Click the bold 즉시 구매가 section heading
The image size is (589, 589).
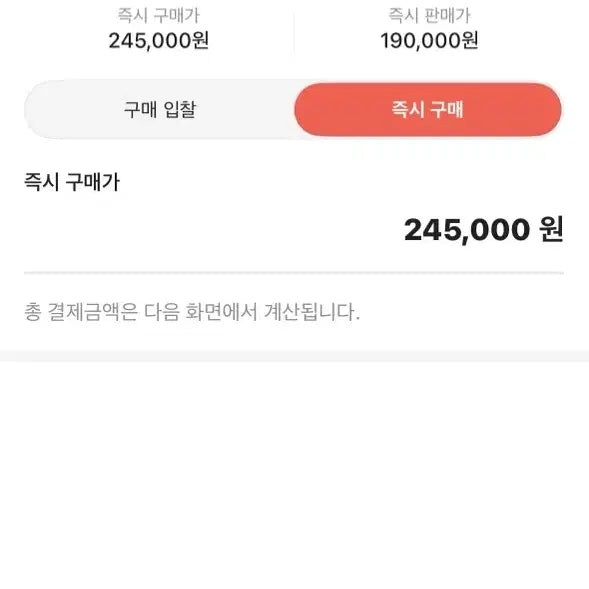(72, 182)
